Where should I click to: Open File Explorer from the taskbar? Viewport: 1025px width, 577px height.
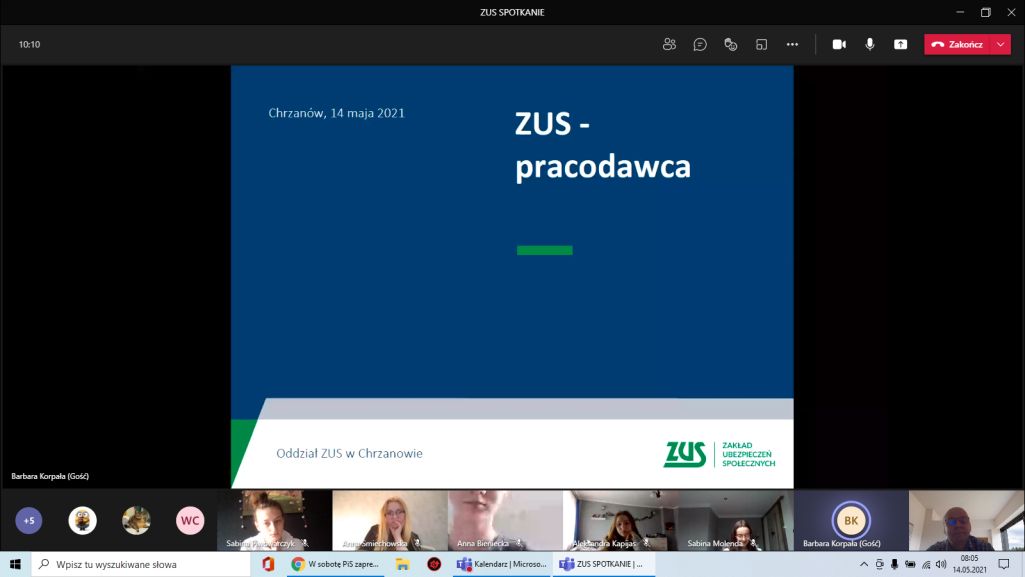(x=402, y=564)
